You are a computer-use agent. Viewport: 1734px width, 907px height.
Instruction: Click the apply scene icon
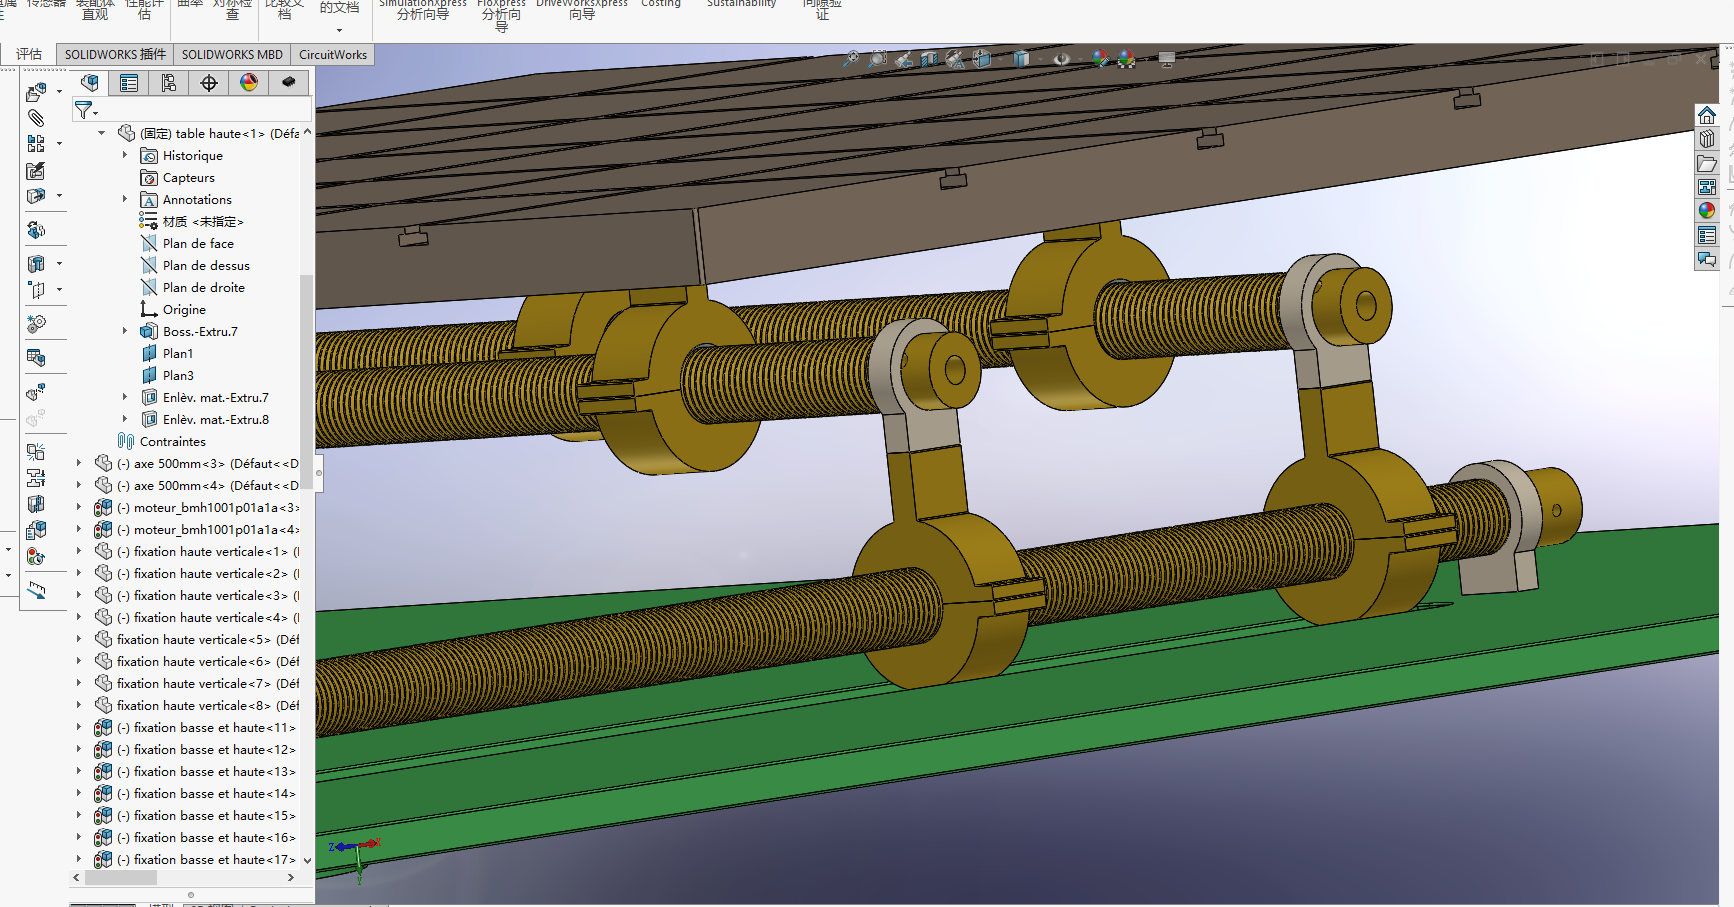pos(1127,59)
